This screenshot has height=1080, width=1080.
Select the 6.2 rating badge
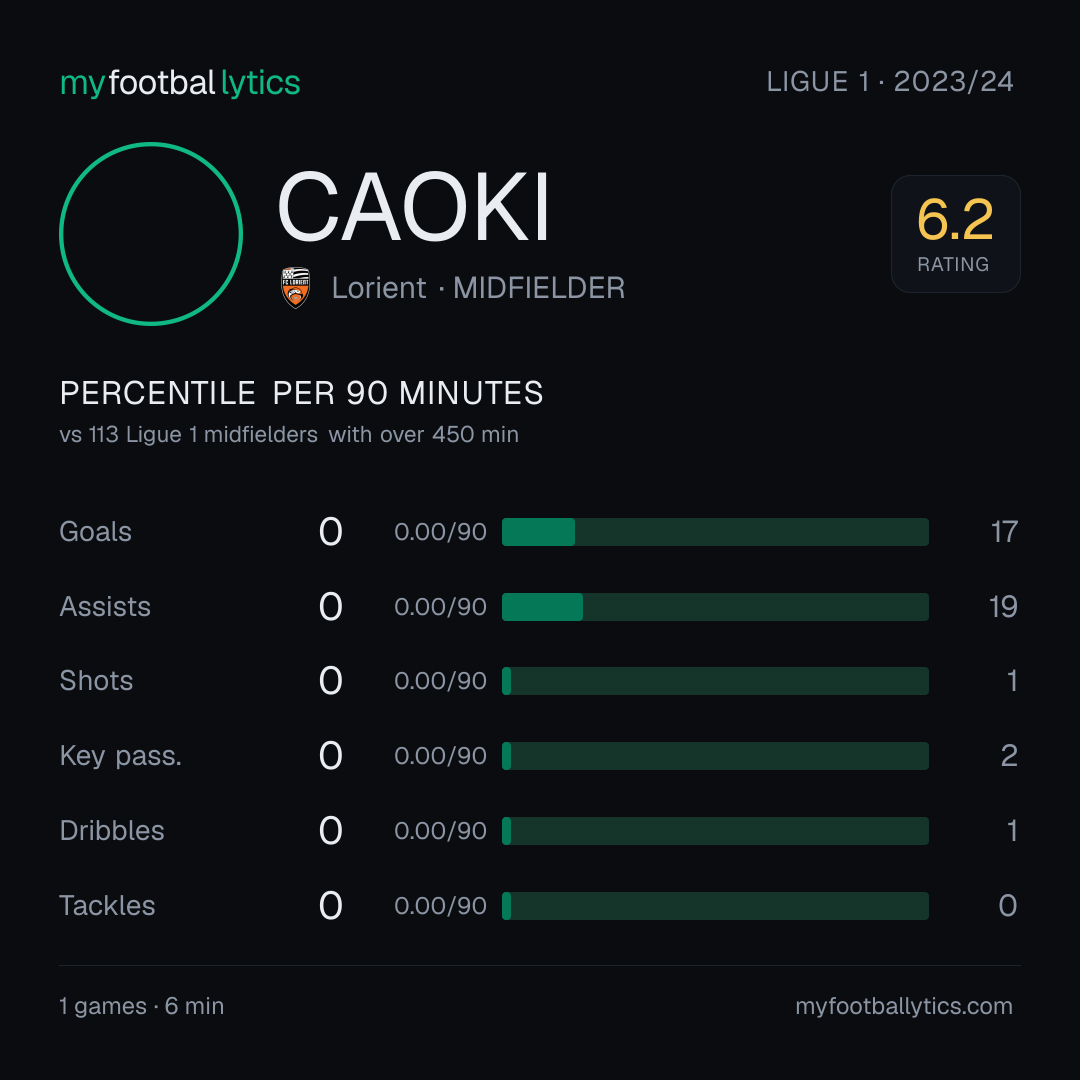click(955, 234)
